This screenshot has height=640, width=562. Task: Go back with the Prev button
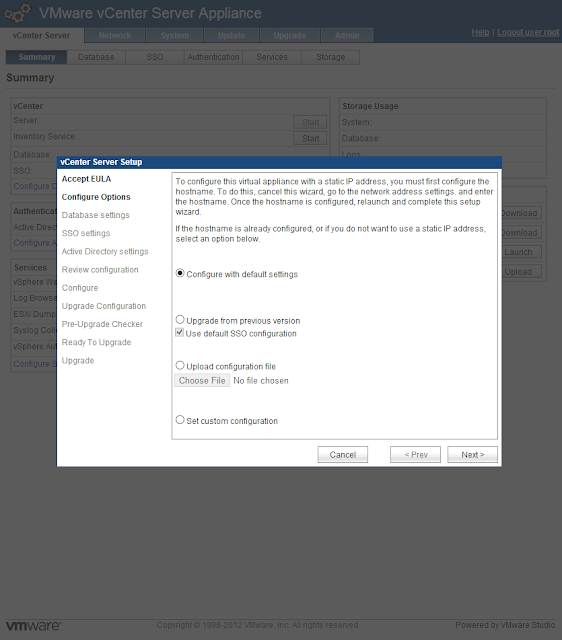(x=415, y=455)
